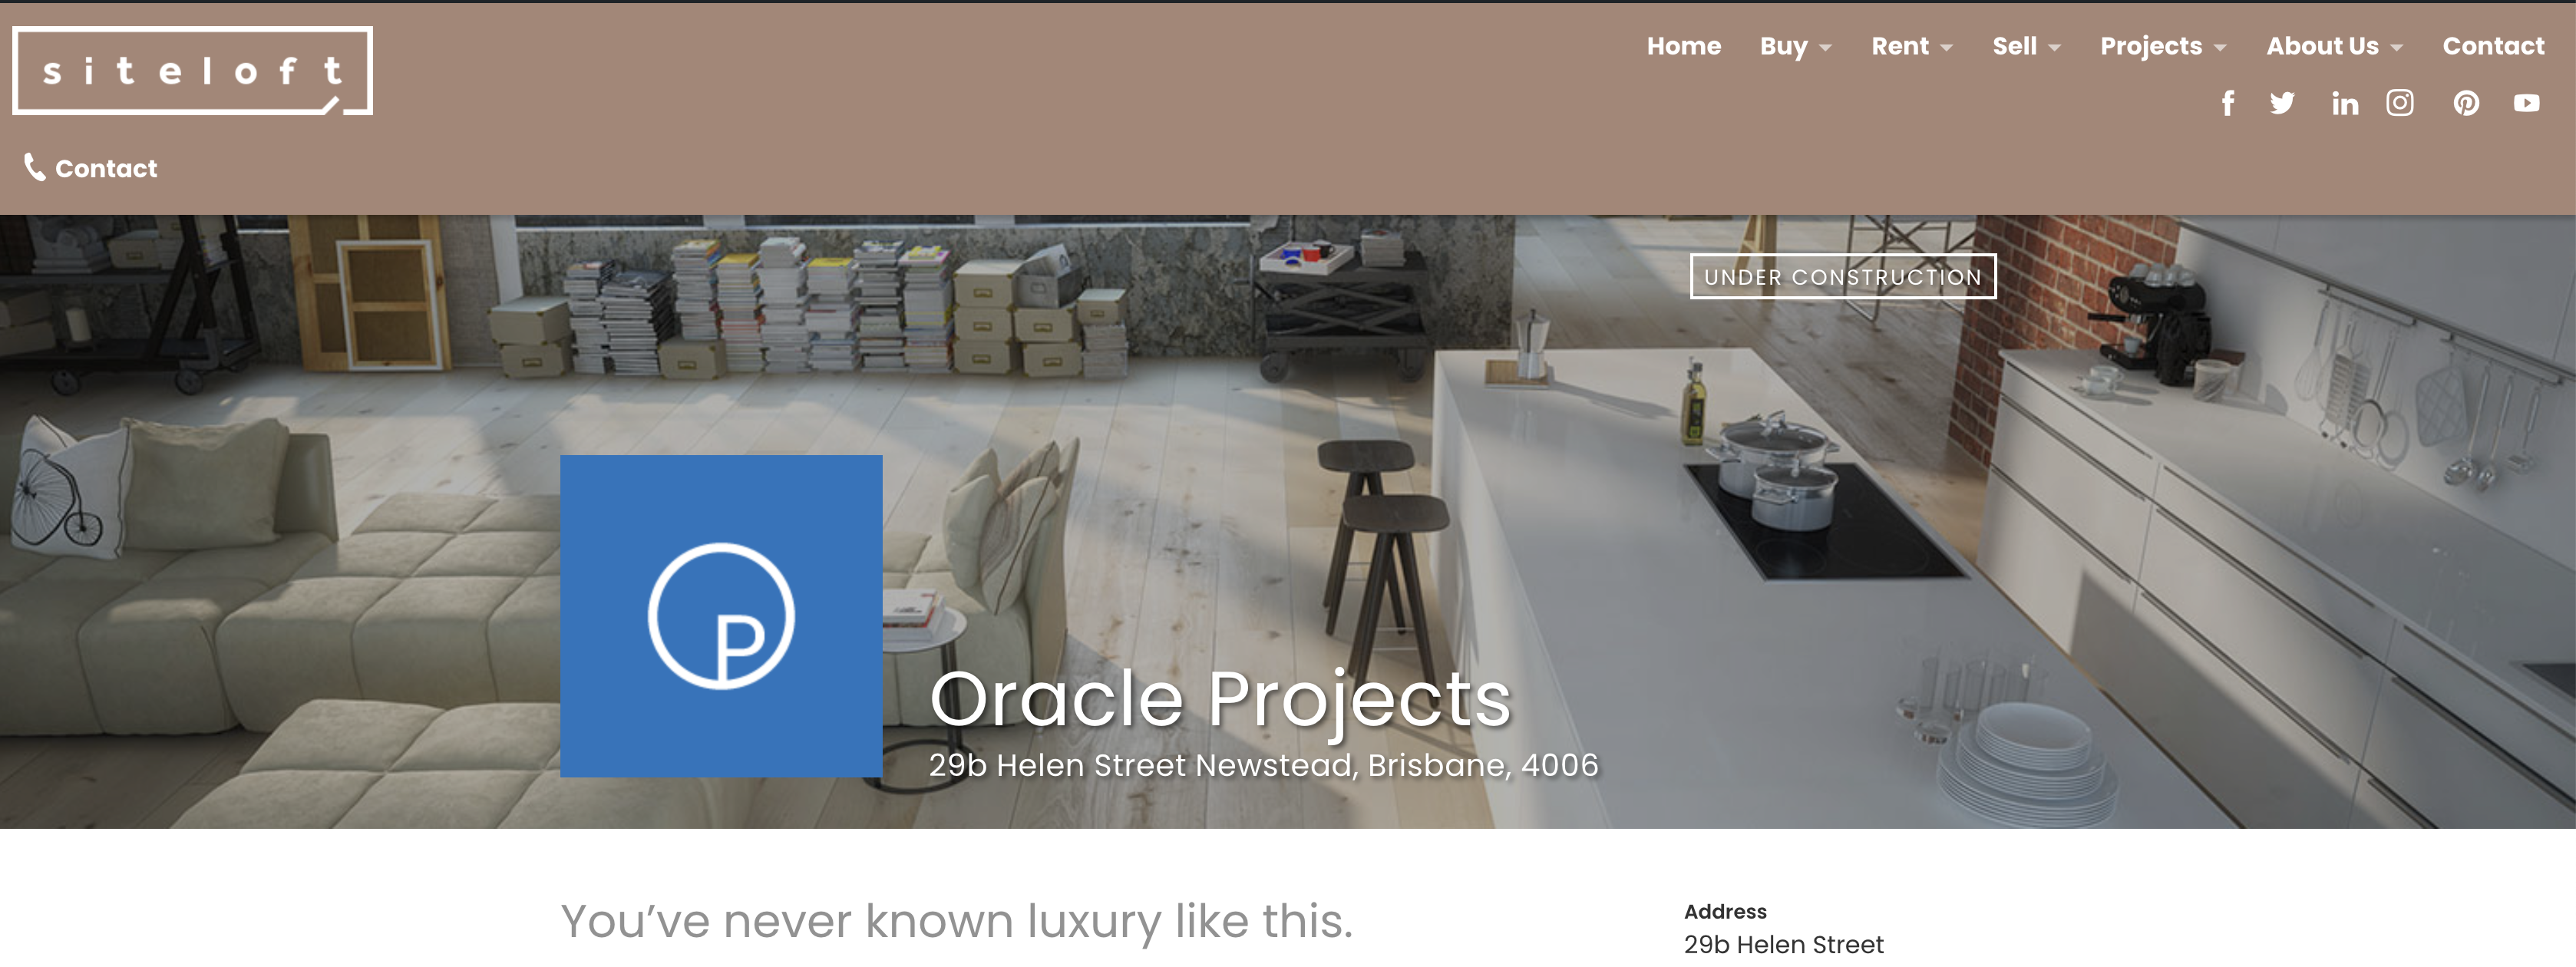Click the siteloft logo
This screenshot has height=967, width=2576.
pyautogui.click(x=192, y=71)
